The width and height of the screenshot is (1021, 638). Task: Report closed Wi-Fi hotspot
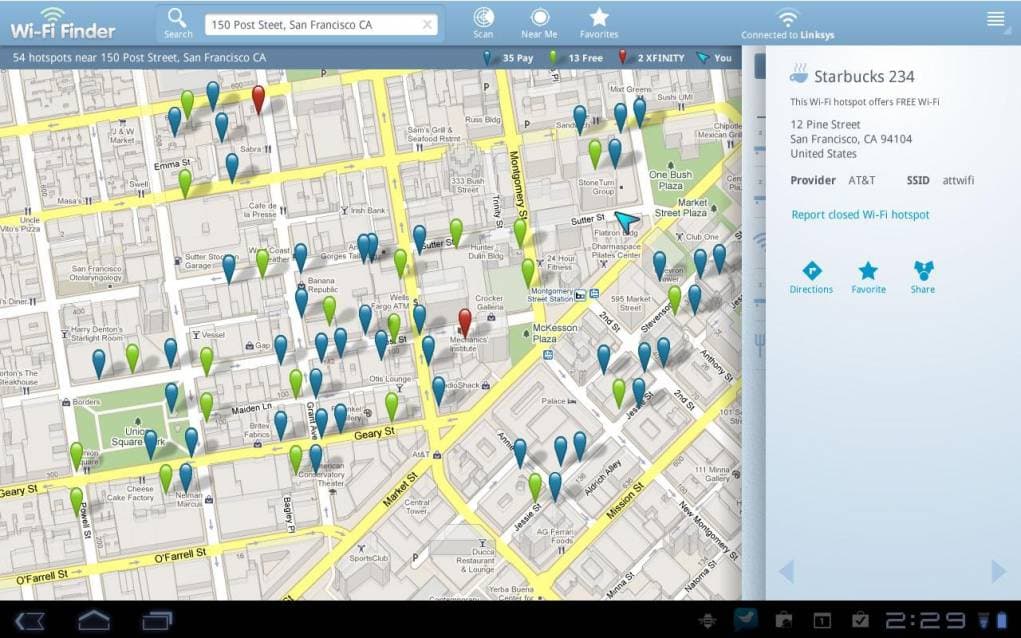point(862,214)
